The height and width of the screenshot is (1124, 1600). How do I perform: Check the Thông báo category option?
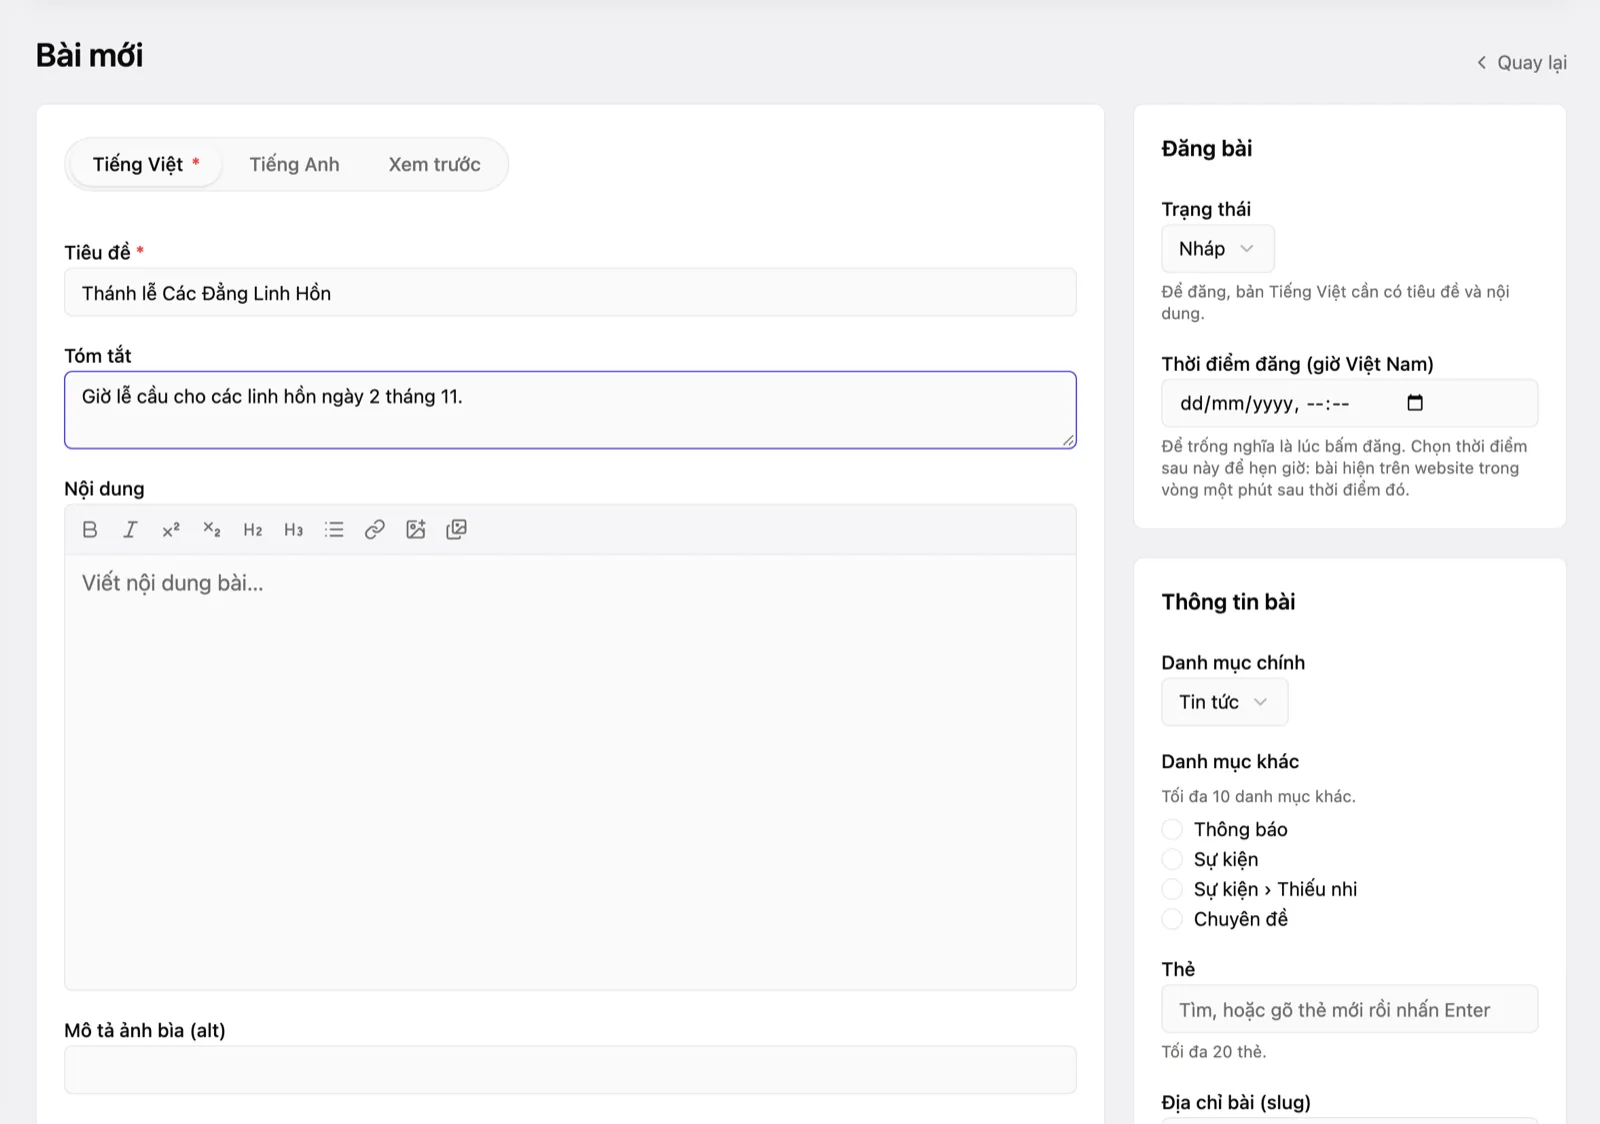pyautogui.click(x=1172, y=829)
